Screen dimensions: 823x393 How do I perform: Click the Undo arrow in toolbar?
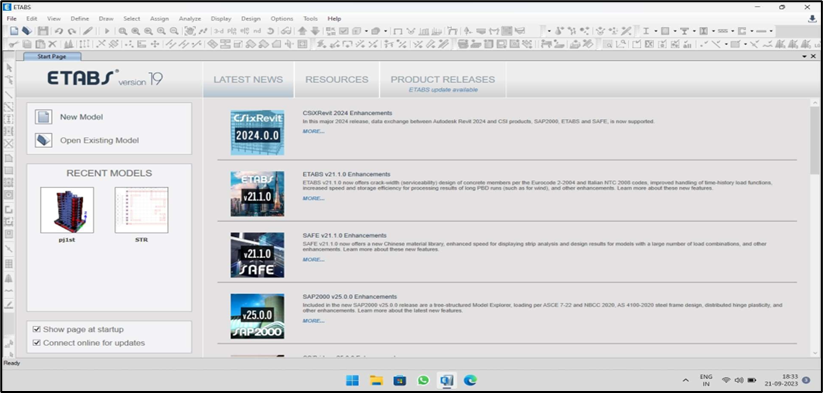pyautogui.click(x=59, y=31)
